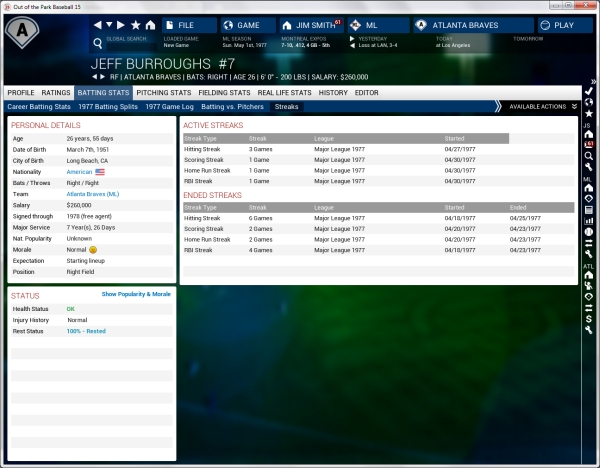Open the FILE menu

tap(189, 25)
